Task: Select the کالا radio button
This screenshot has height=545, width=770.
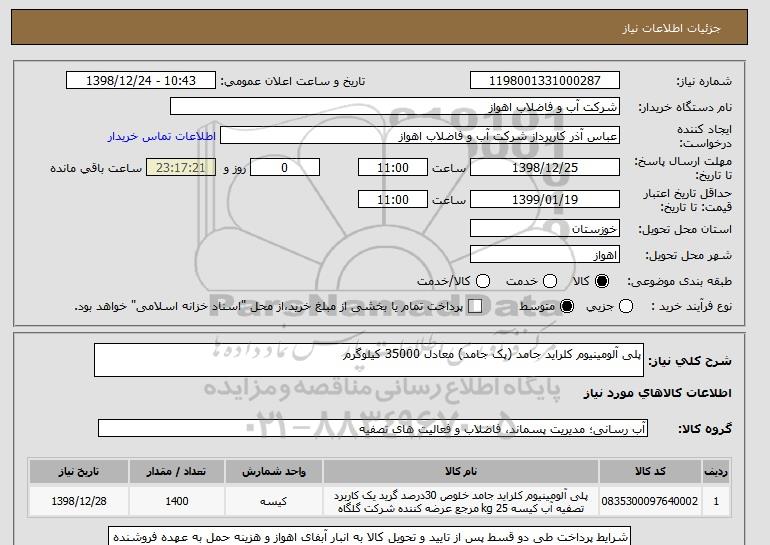Action: click(602, 281)
